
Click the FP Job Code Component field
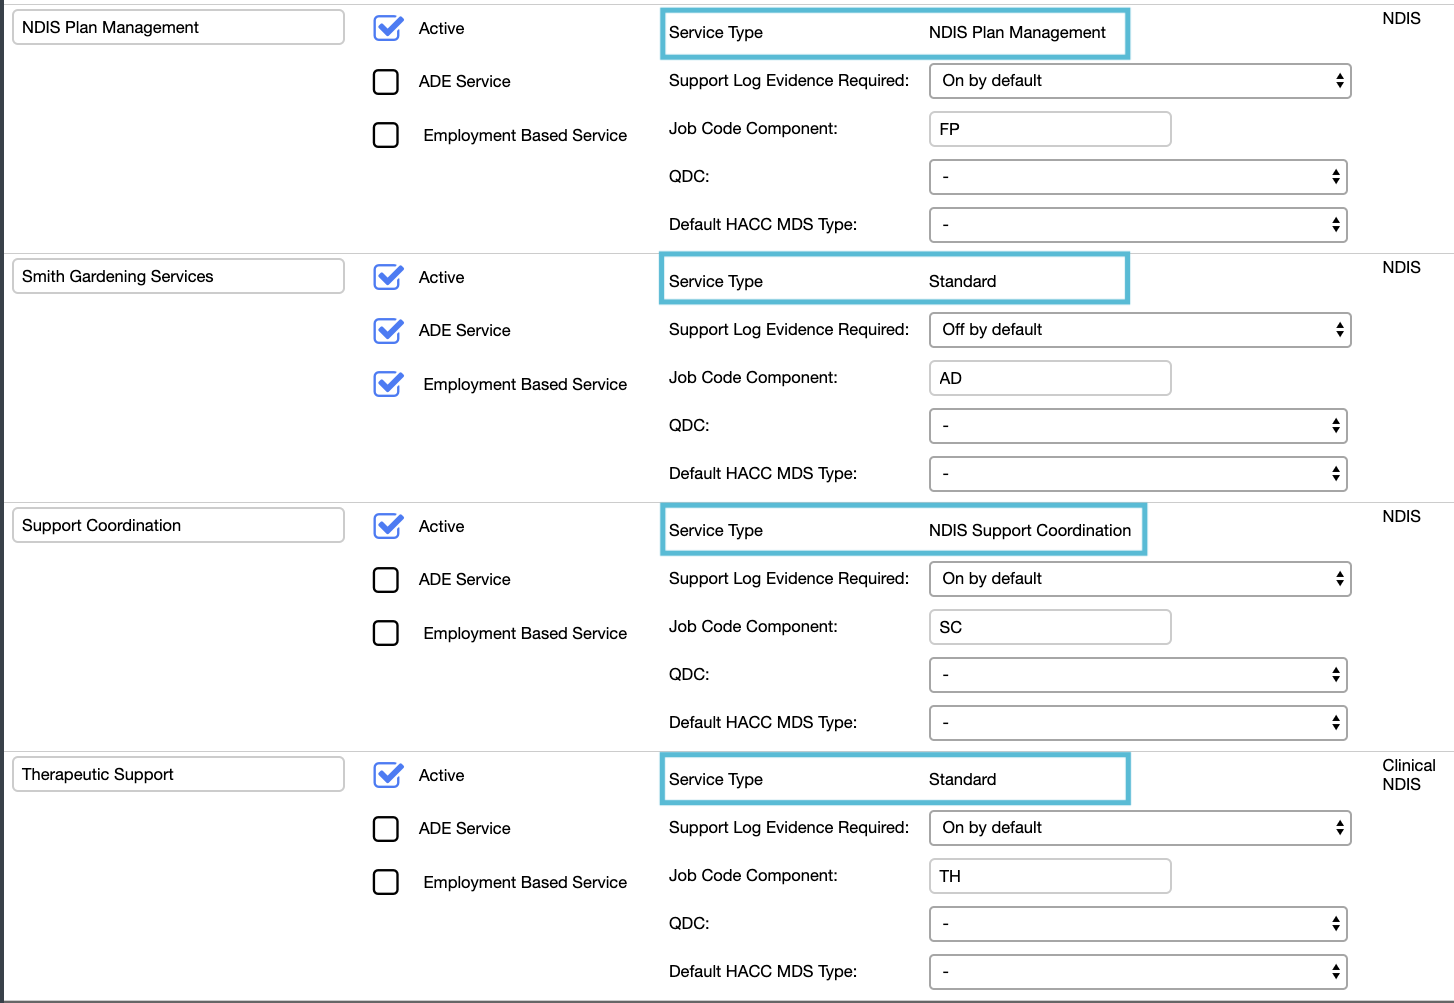(1049, 128)
